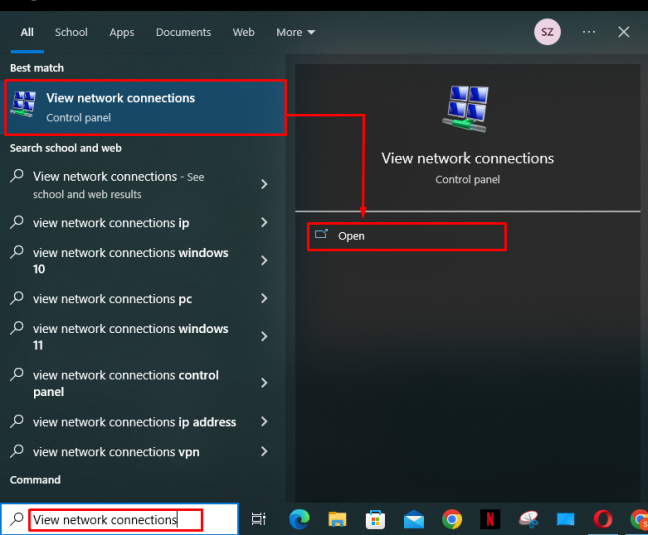Expand the More filters dropdown
Screen dimensions: 648x535
(296, 32)
